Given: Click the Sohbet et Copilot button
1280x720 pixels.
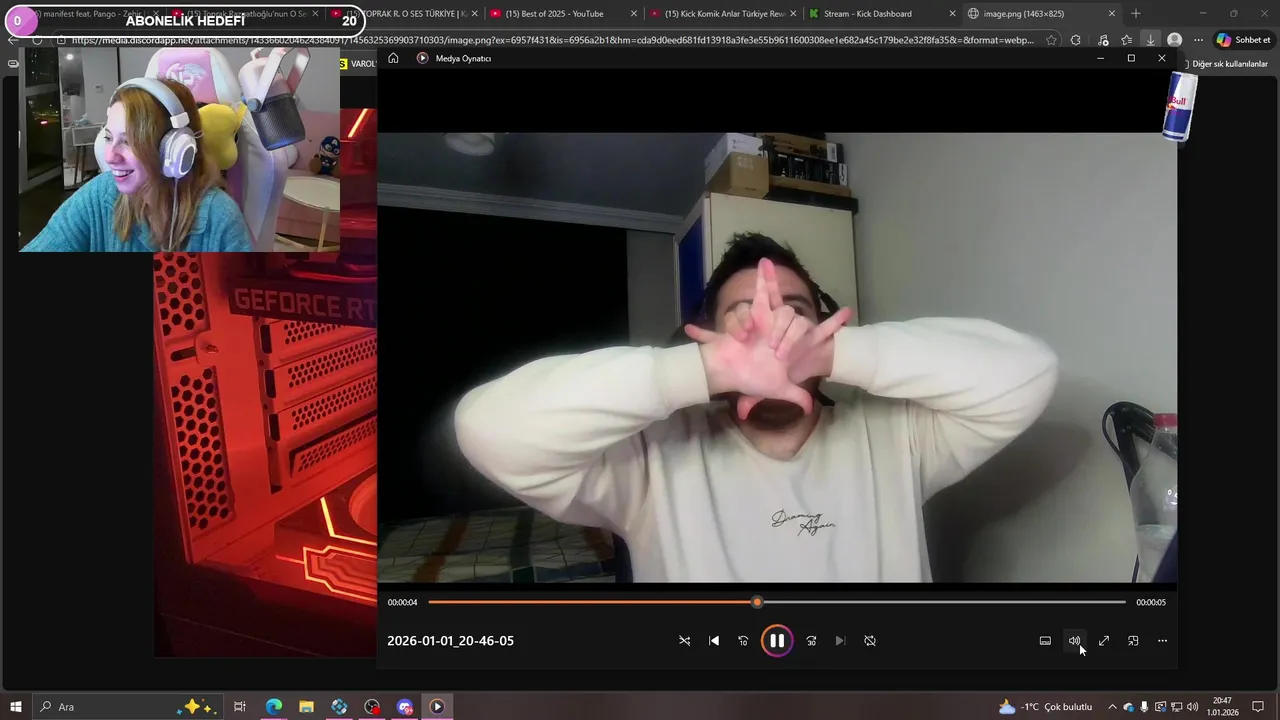Looking at the screenshot, I should (1243, 40).
